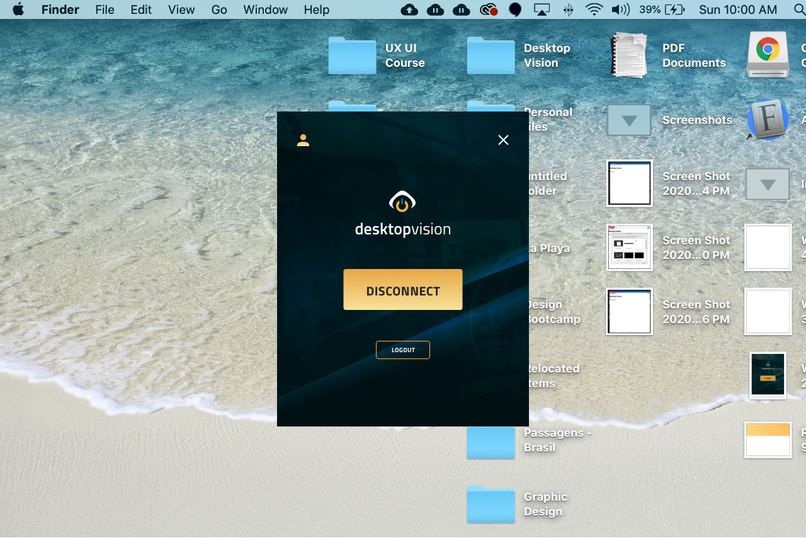The height and width of the screenshot is (538, 806).
Task: Click the second paused cloud menu bar icon
Action: pyautogui.click(x=461, y=10)
